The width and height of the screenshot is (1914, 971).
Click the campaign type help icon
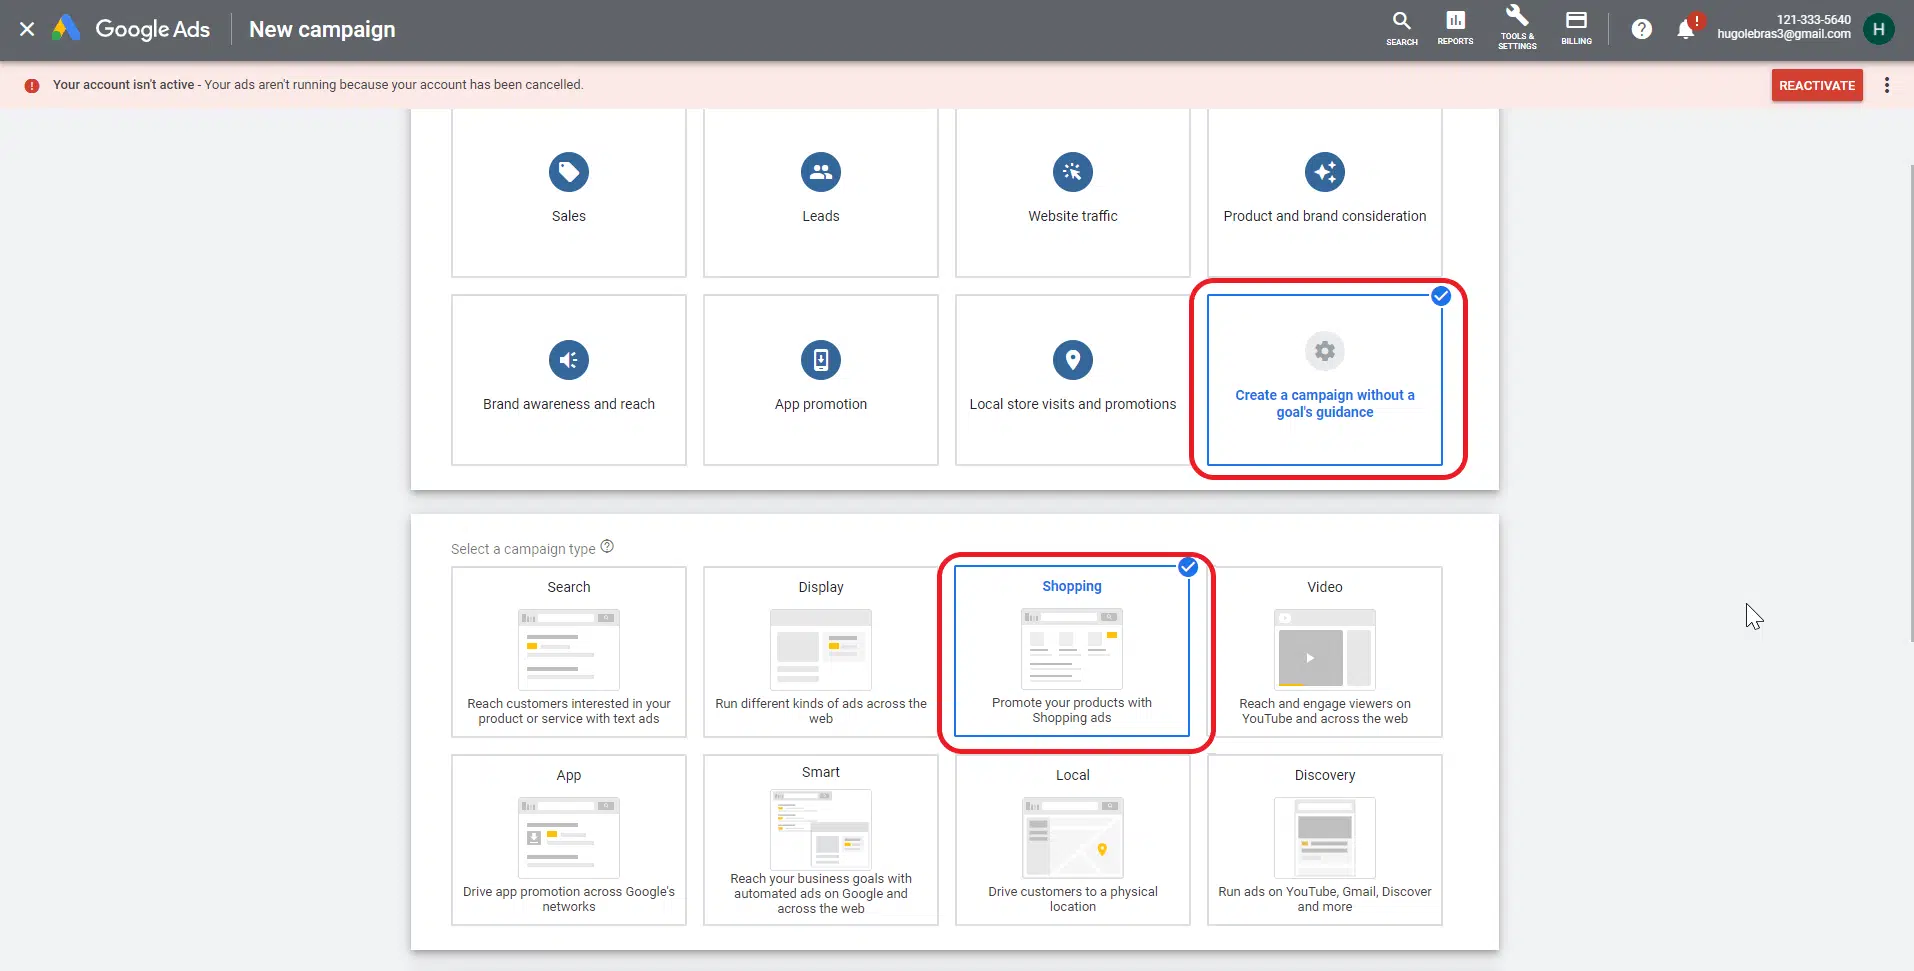pos(607,547)
